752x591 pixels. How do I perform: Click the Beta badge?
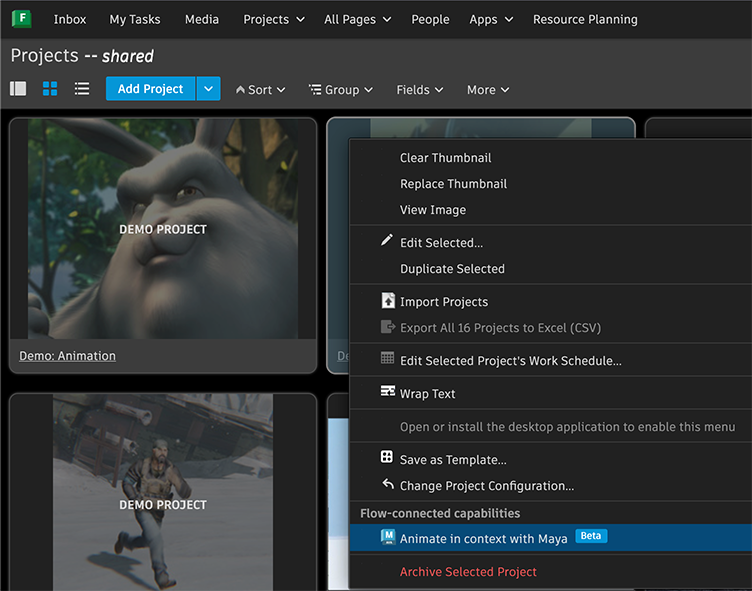click(x=591, y=536)
